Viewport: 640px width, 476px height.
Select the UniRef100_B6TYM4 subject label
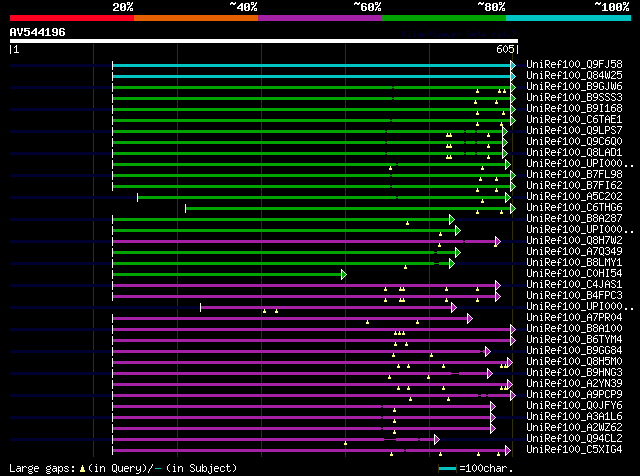point(574,340)
